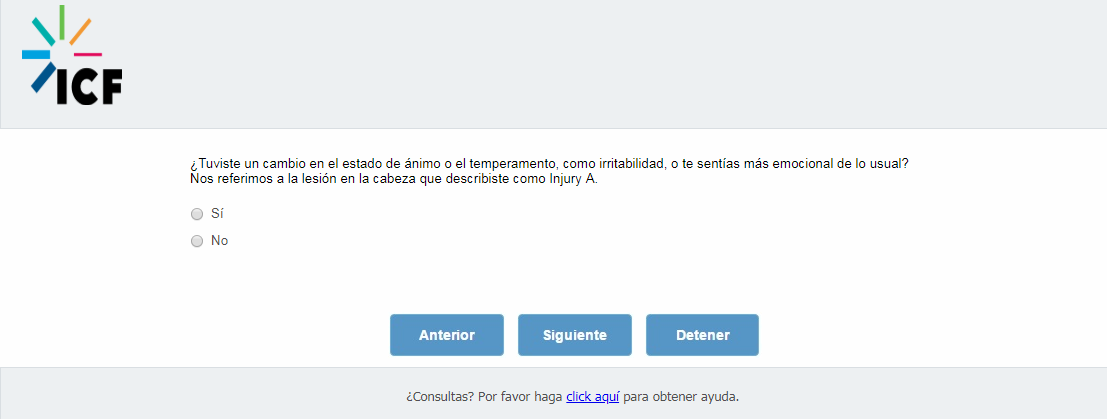Choose the Sí answer label text
Screen dimensions: 1107x419
point(217,213)
